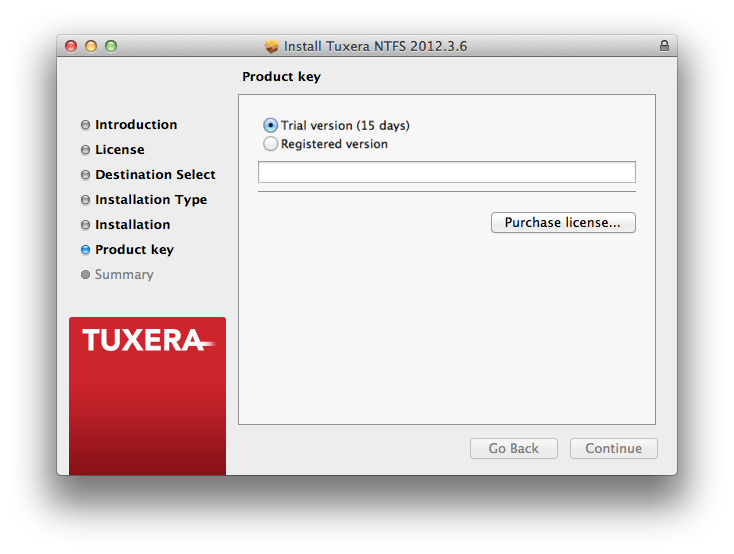Minimize the installer with the yellow button
The image size is (734, 554).
pyautogui.click(x=91, y=46)
